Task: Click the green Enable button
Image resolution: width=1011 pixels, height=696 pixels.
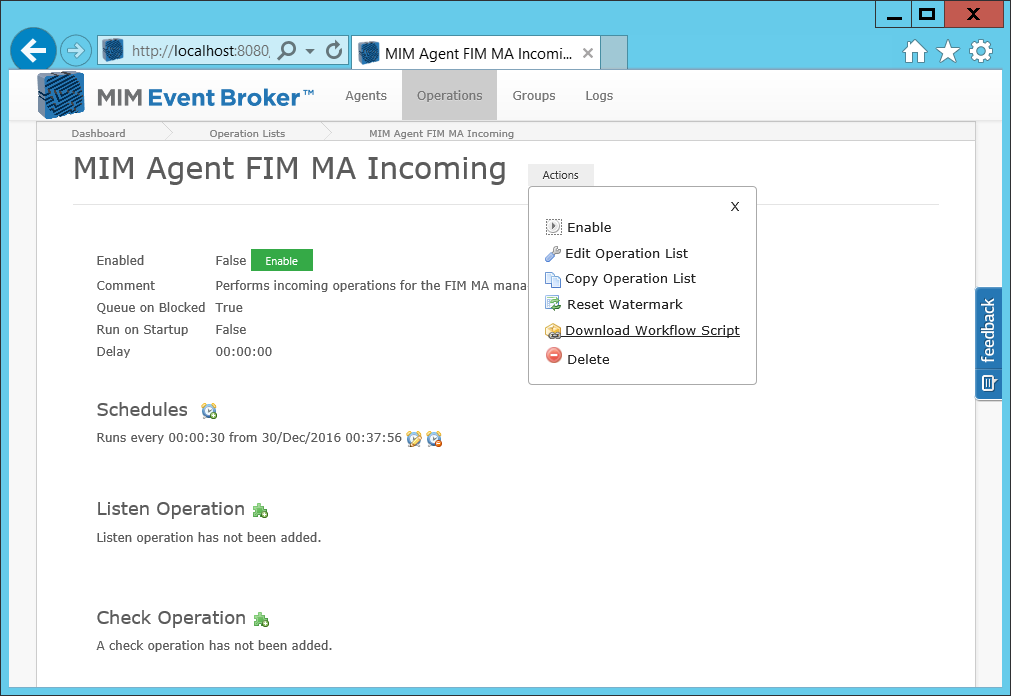Action: point(282,261)
